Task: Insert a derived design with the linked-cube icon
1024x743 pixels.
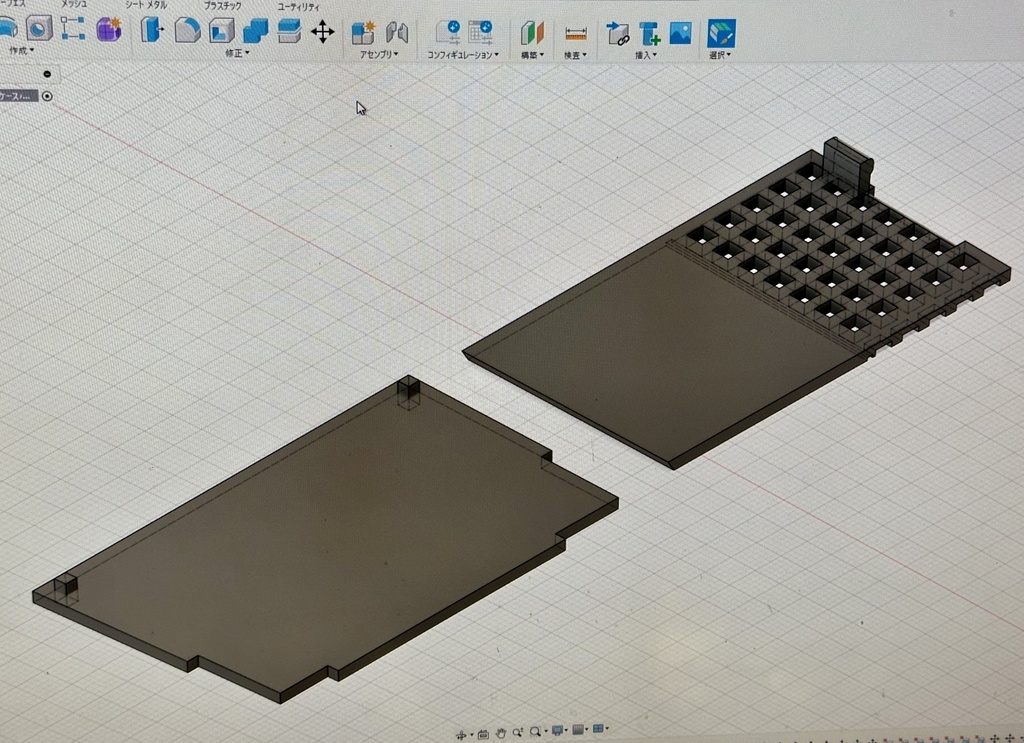Action: click(x=618, y=33)
